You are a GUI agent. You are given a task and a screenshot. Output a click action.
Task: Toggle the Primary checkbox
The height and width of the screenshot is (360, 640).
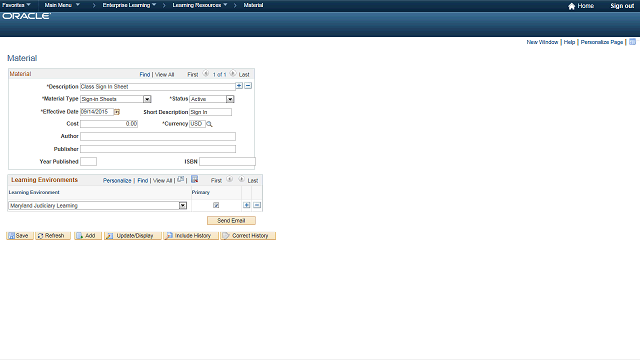point(216,205)
